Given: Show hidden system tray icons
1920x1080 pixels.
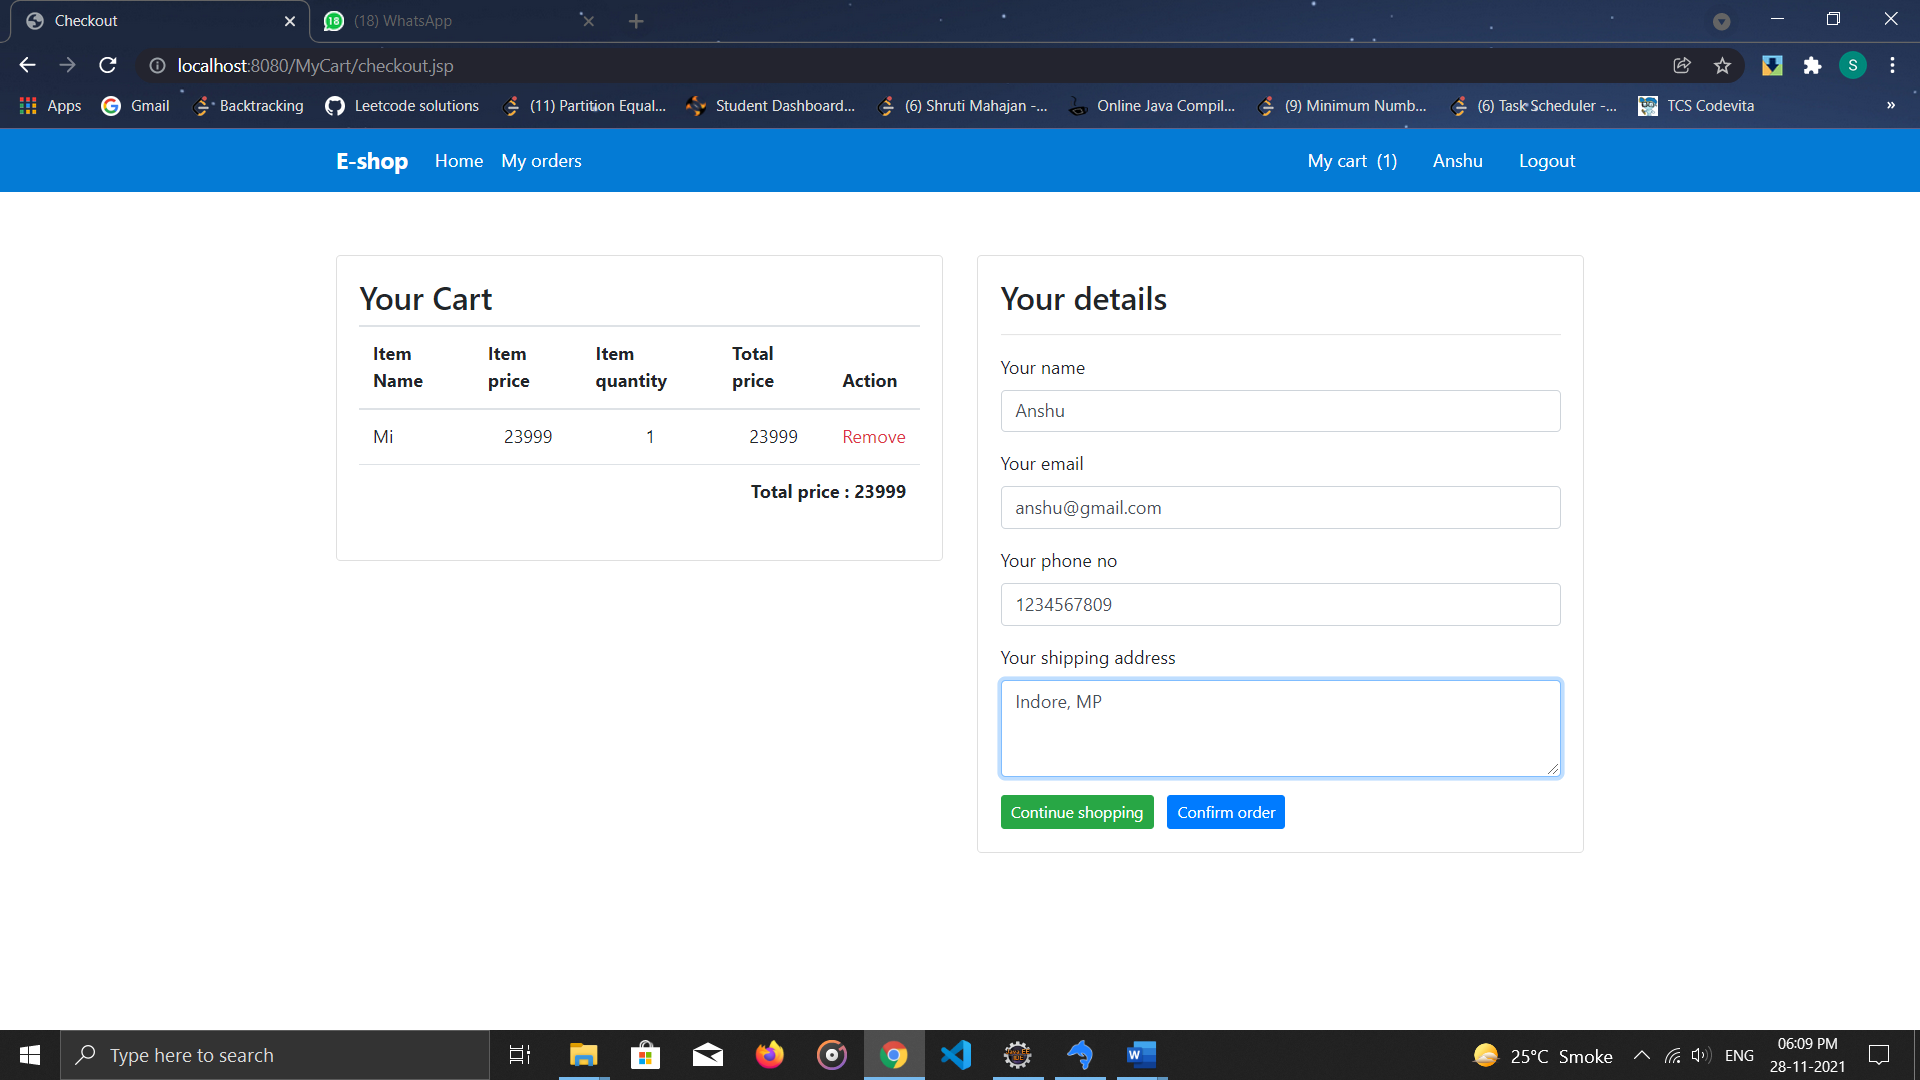Looking at the screenshot, I should (x=1642, y=1055).
